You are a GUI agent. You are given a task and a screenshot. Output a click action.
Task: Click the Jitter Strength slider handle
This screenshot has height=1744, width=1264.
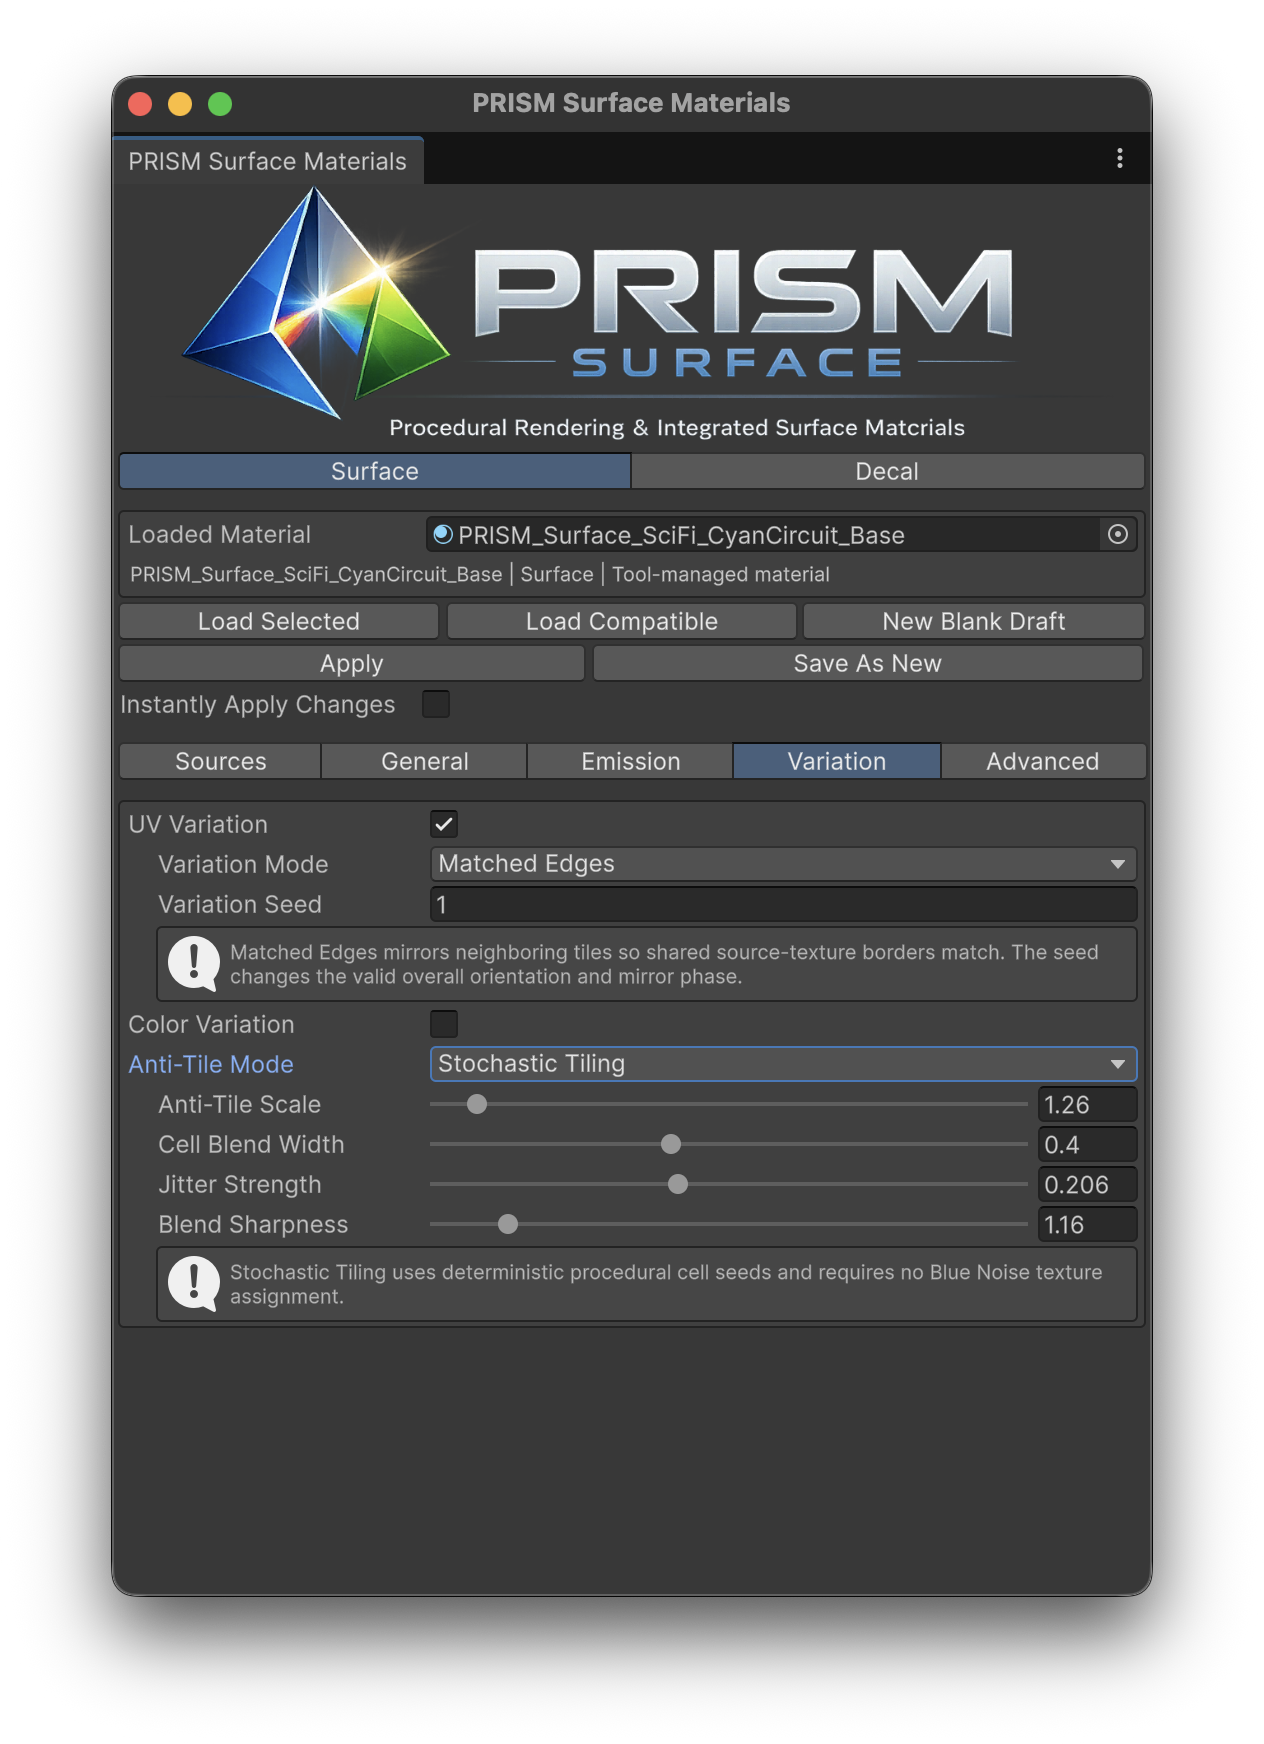coord(678,1184)
